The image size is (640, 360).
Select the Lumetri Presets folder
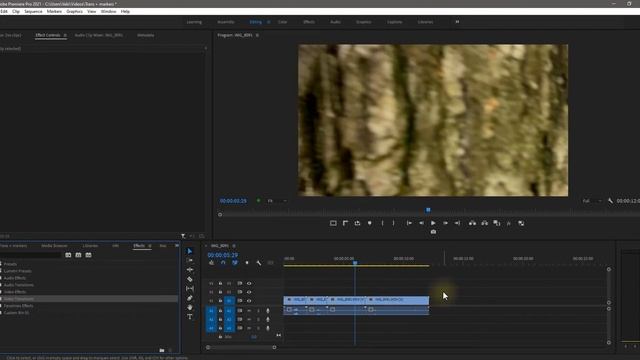pos(18,271)
